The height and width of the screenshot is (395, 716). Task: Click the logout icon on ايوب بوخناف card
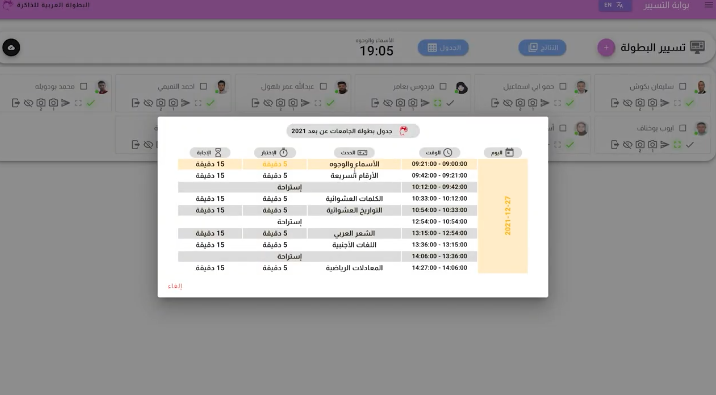coord(615,145)
